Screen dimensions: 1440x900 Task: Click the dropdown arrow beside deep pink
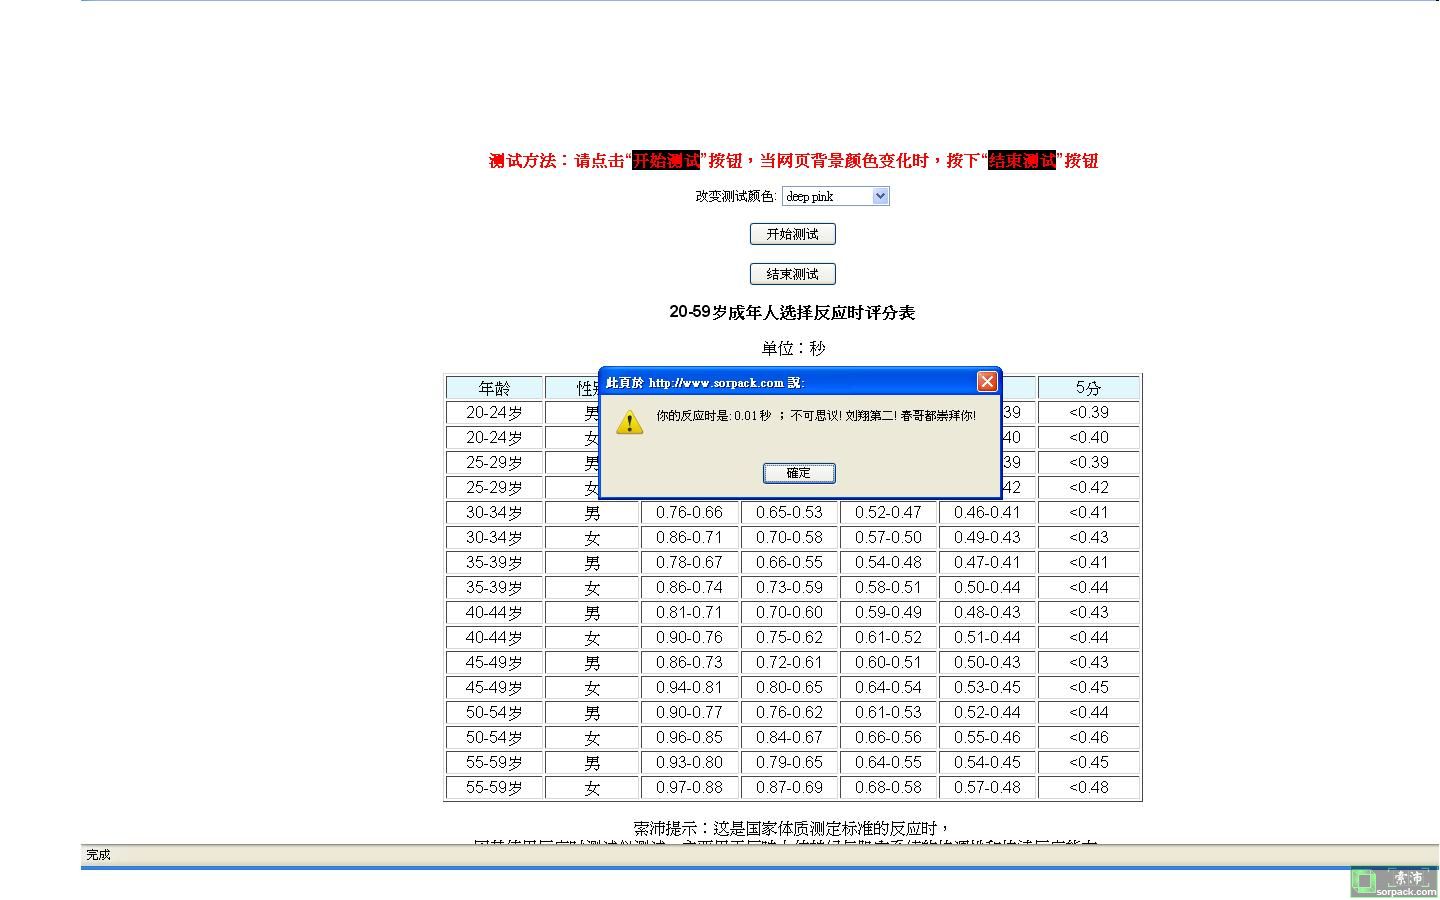pos(880,196)
